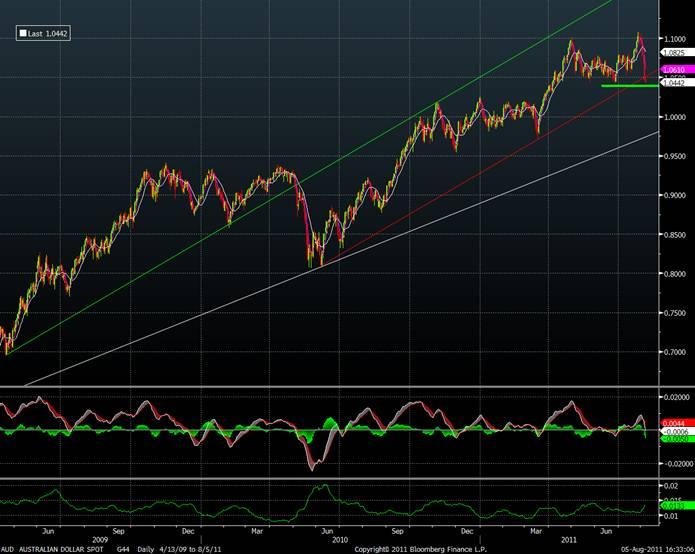Click the 'G44' chart identifier in the footer
This screenshot has width=695, height=554.
pyautogui.click(x=124, y=550)
